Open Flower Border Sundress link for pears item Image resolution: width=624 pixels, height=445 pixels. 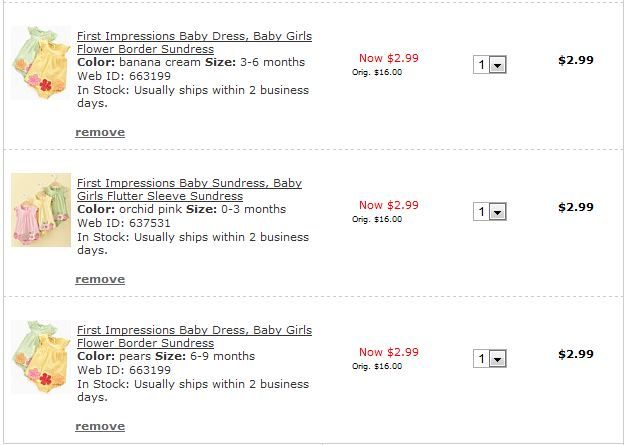click(x=194, y=336)
